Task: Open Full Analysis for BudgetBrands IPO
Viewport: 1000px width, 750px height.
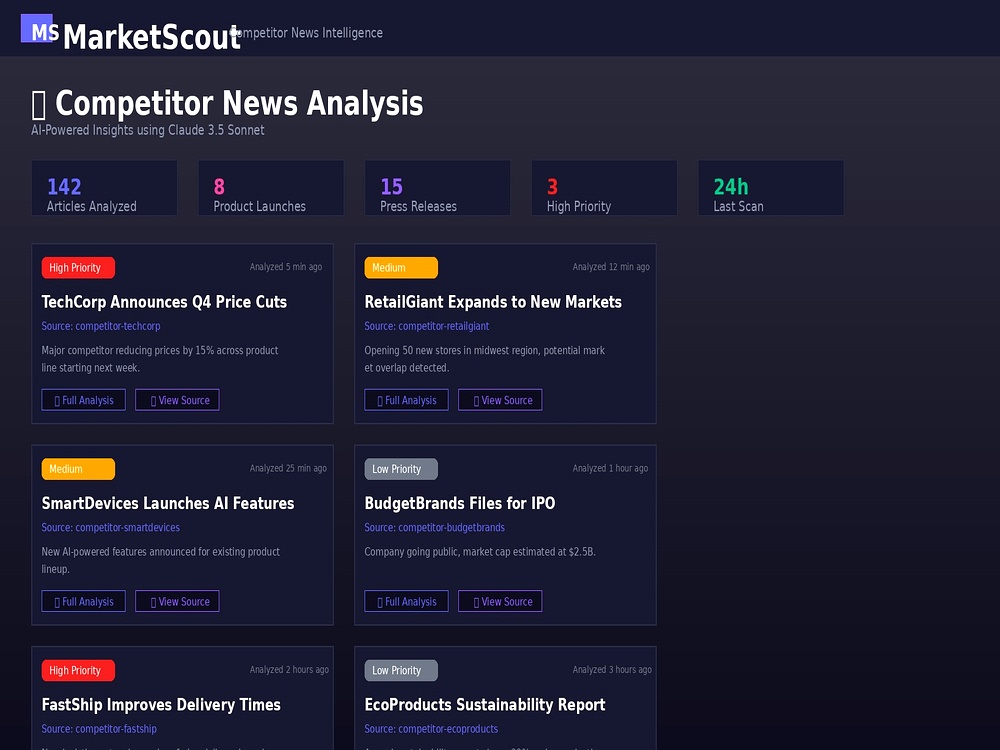Action: (406, 601)
